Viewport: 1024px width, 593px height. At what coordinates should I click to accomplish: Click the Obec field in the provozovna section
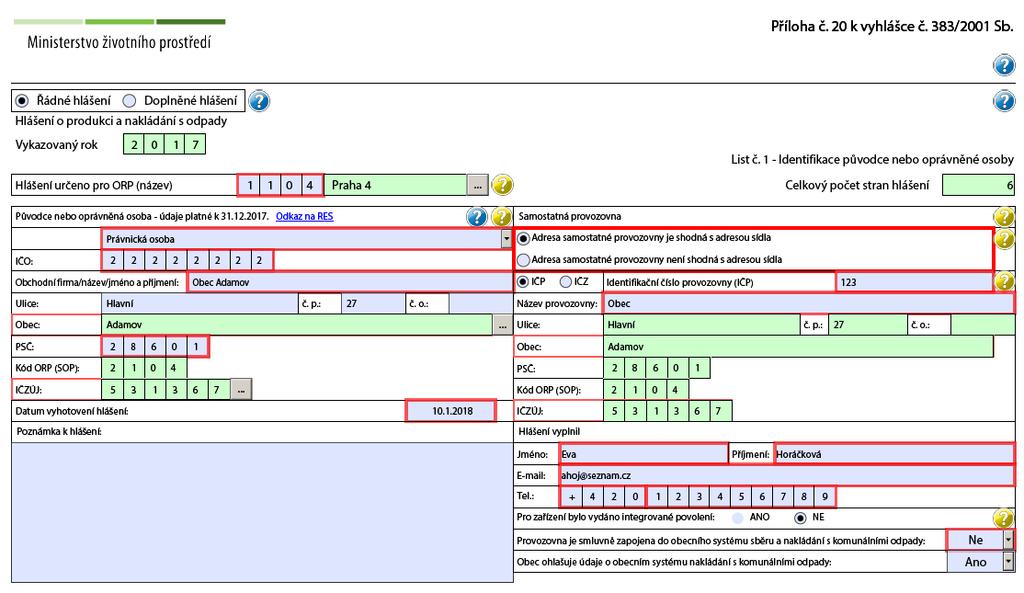tap(798, 347)
